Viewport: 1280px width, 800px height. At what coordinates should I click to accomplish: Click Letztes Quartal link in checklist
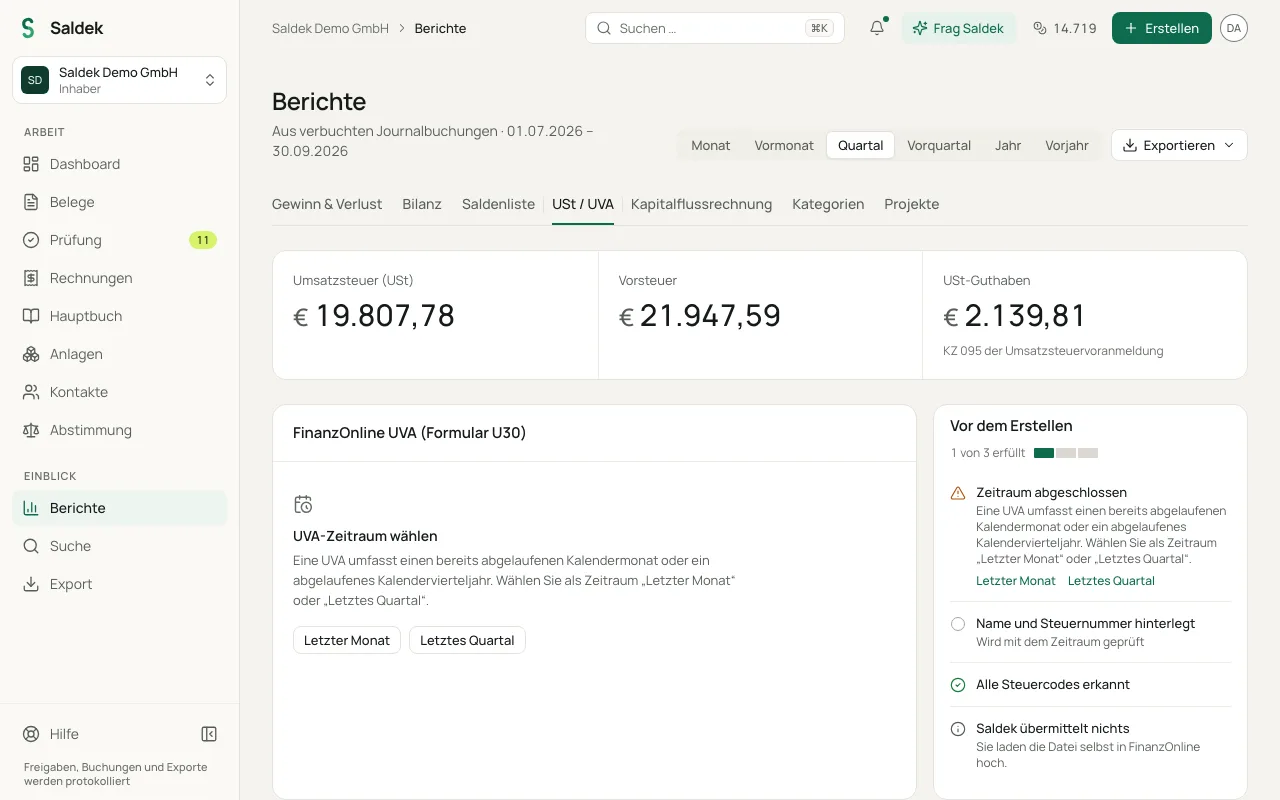click(x=1111, y=581)
